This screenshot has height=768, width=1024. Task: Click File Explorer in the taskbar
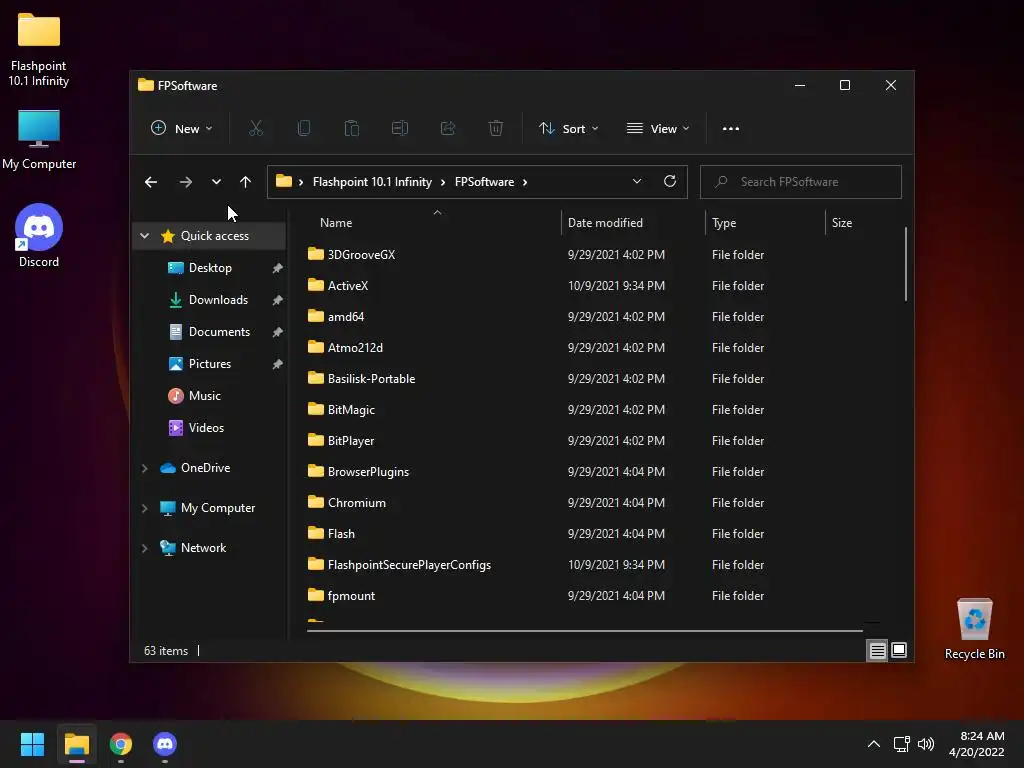[76, 744]
